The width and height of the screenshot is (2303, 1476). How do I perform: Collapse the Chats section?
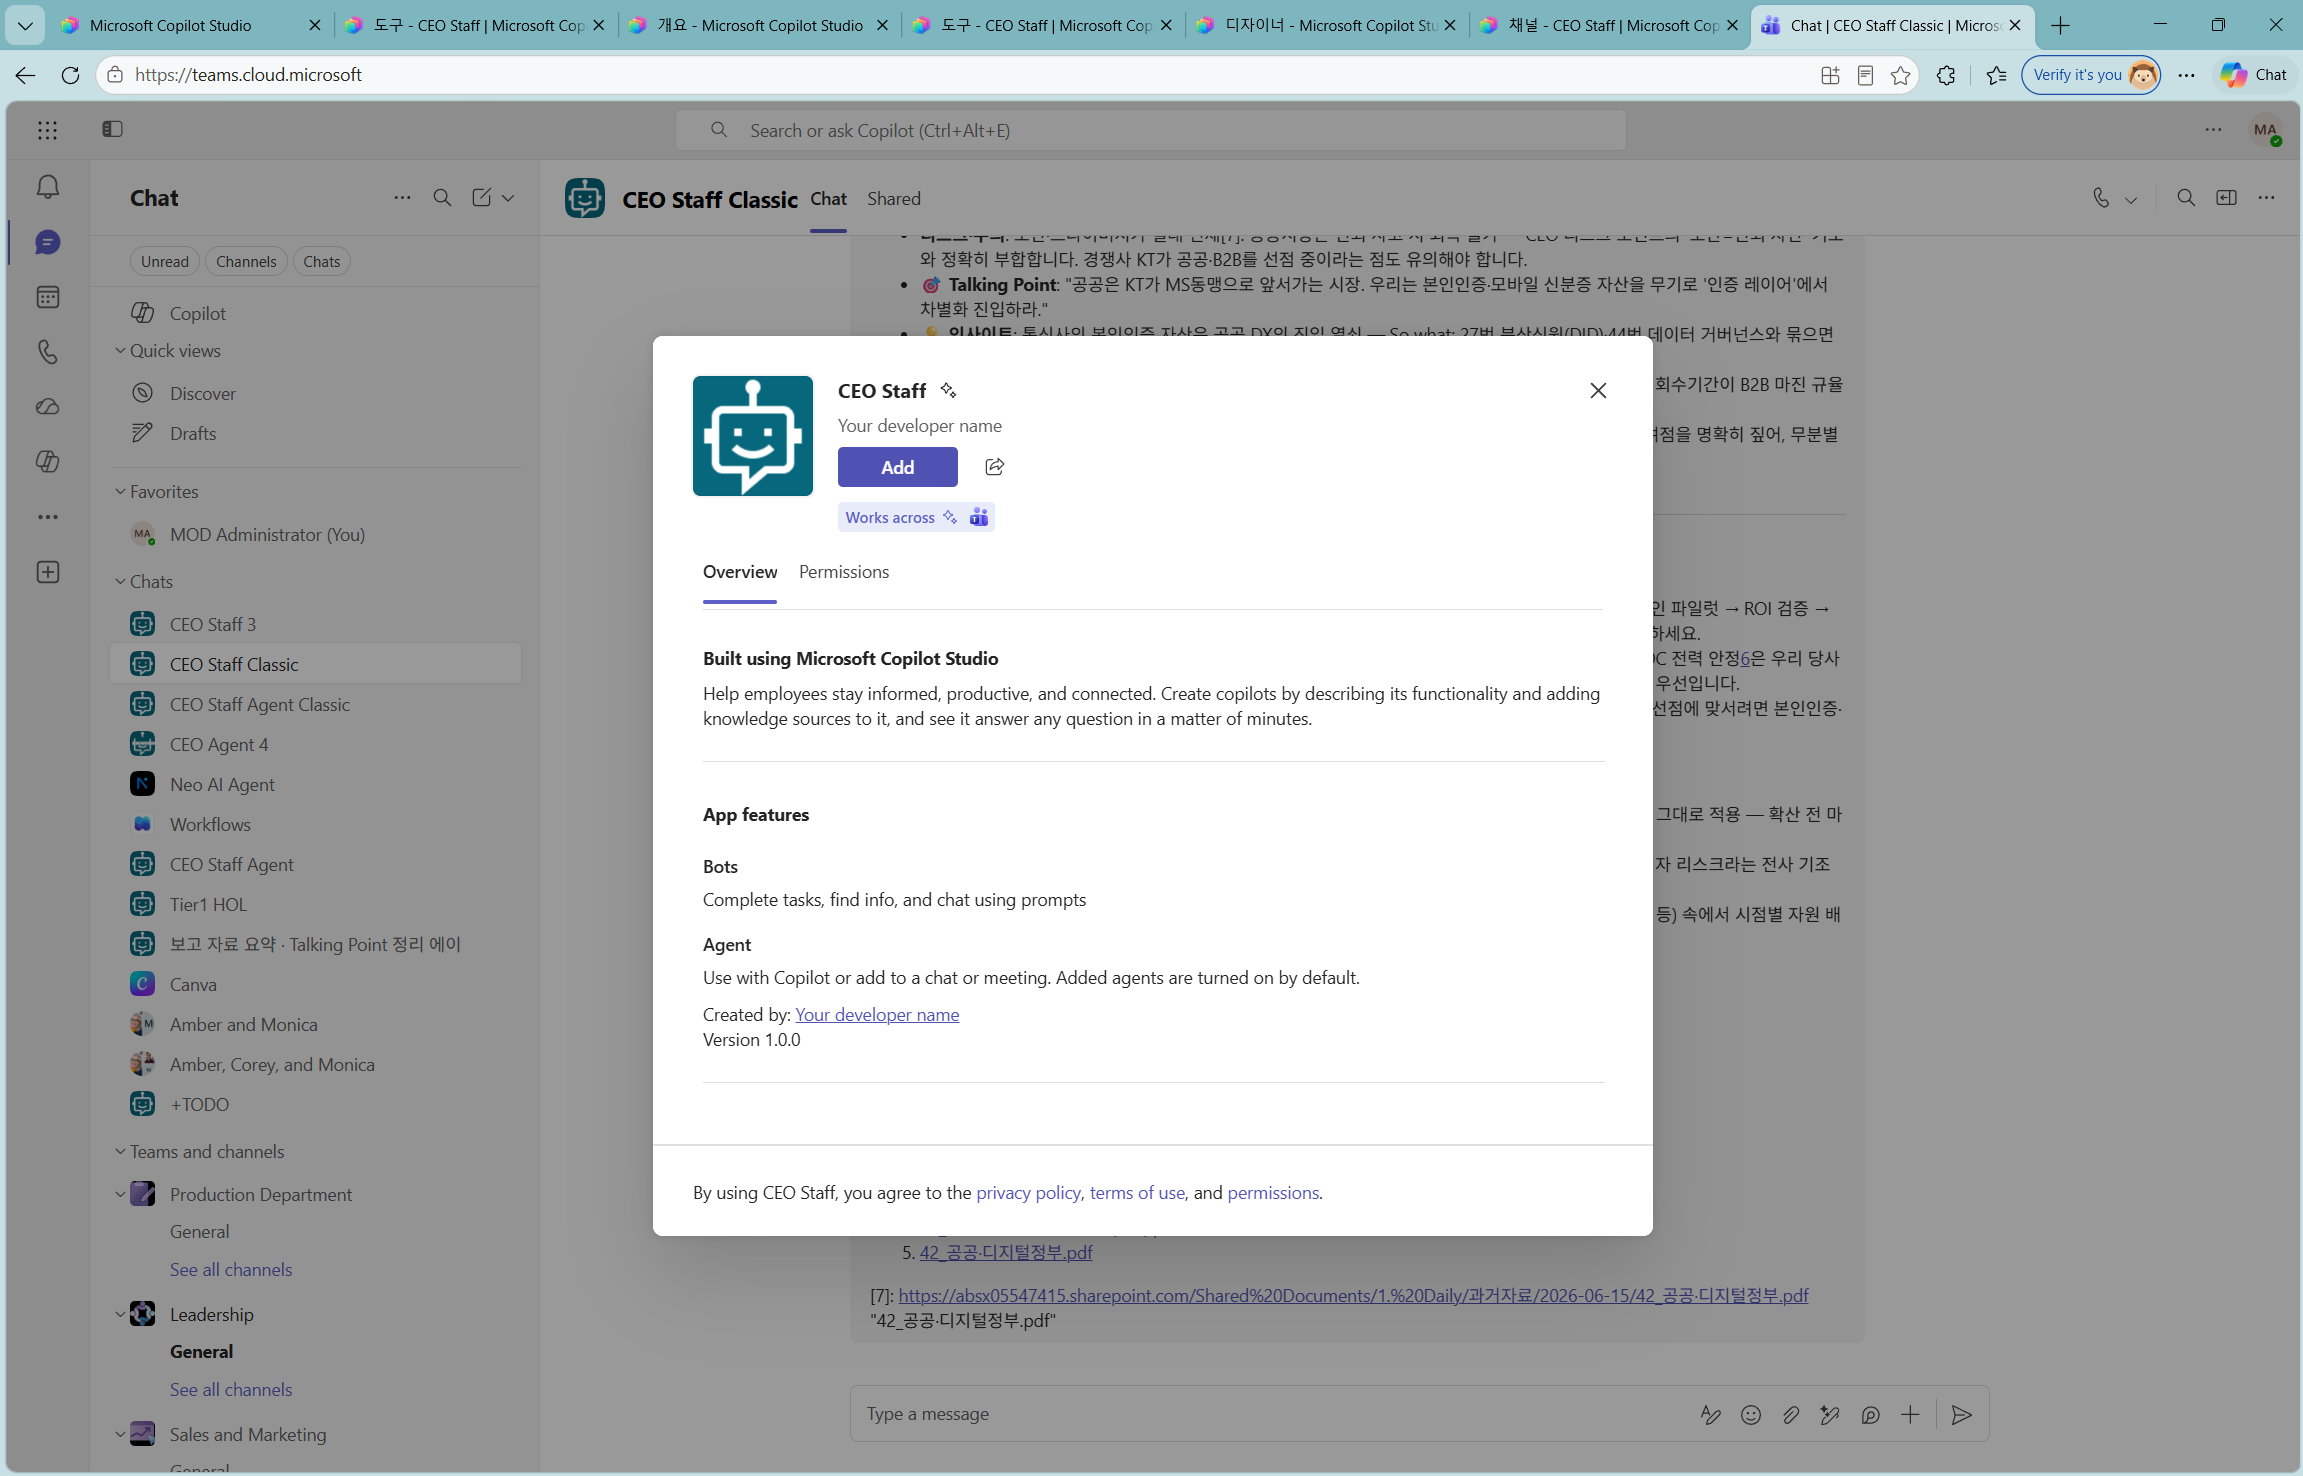(120, 582)
